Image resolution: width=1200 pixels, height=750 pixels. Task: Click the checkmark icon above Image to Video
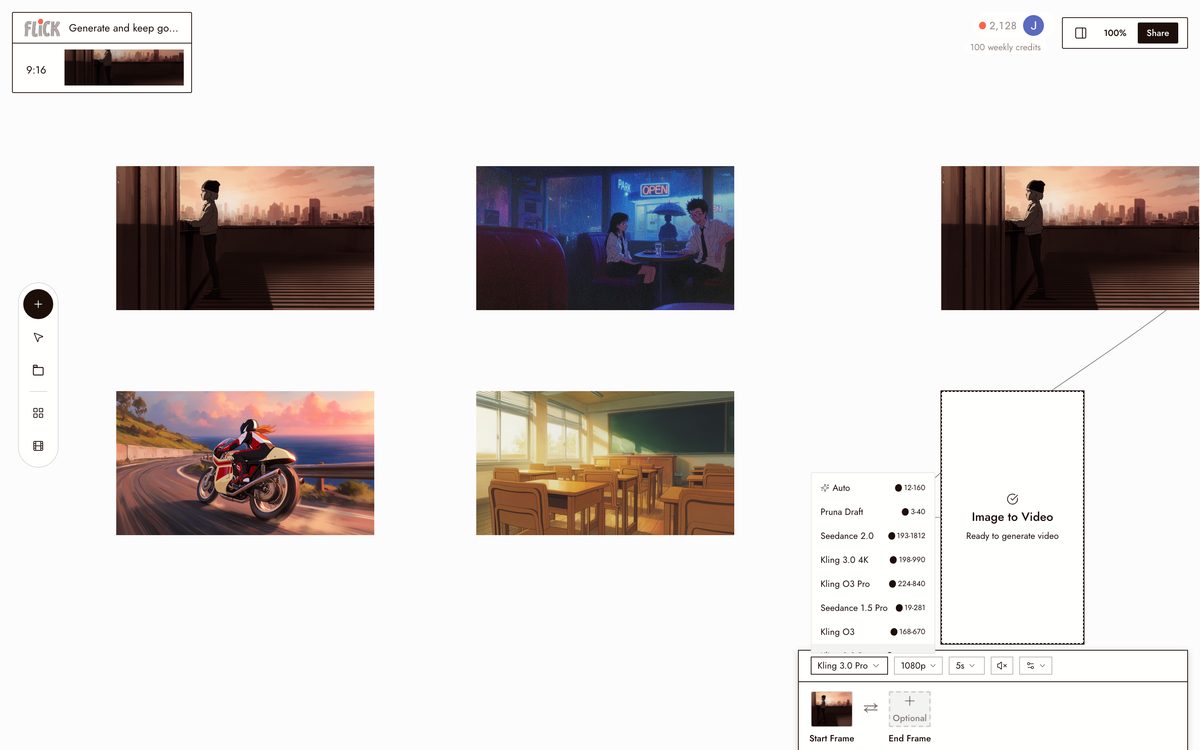[x=1012, y=499]
